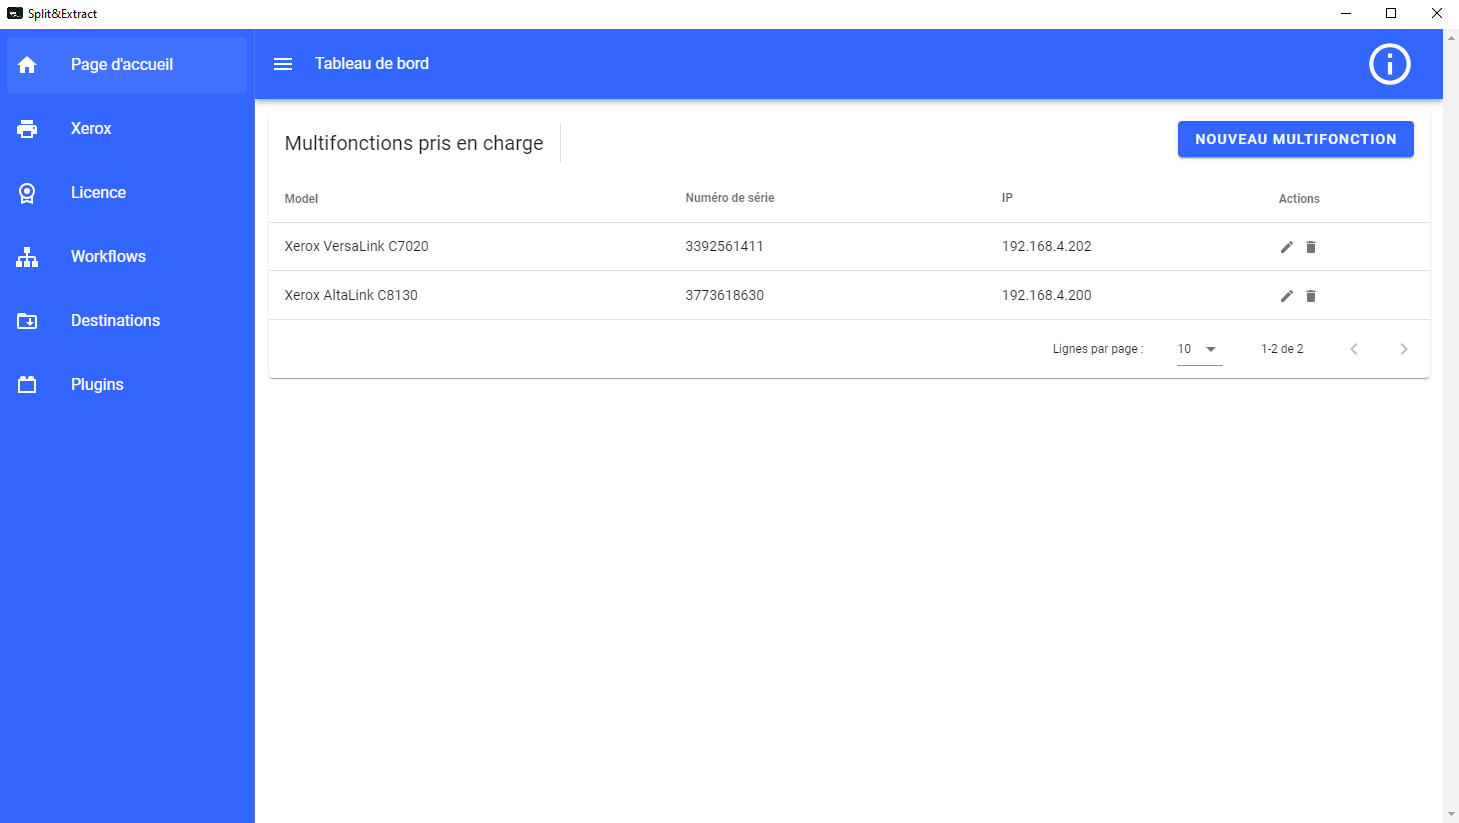Screen dimensions: 1459x823
Task: Click the printer icon beside Xerox
Action: 27,129
